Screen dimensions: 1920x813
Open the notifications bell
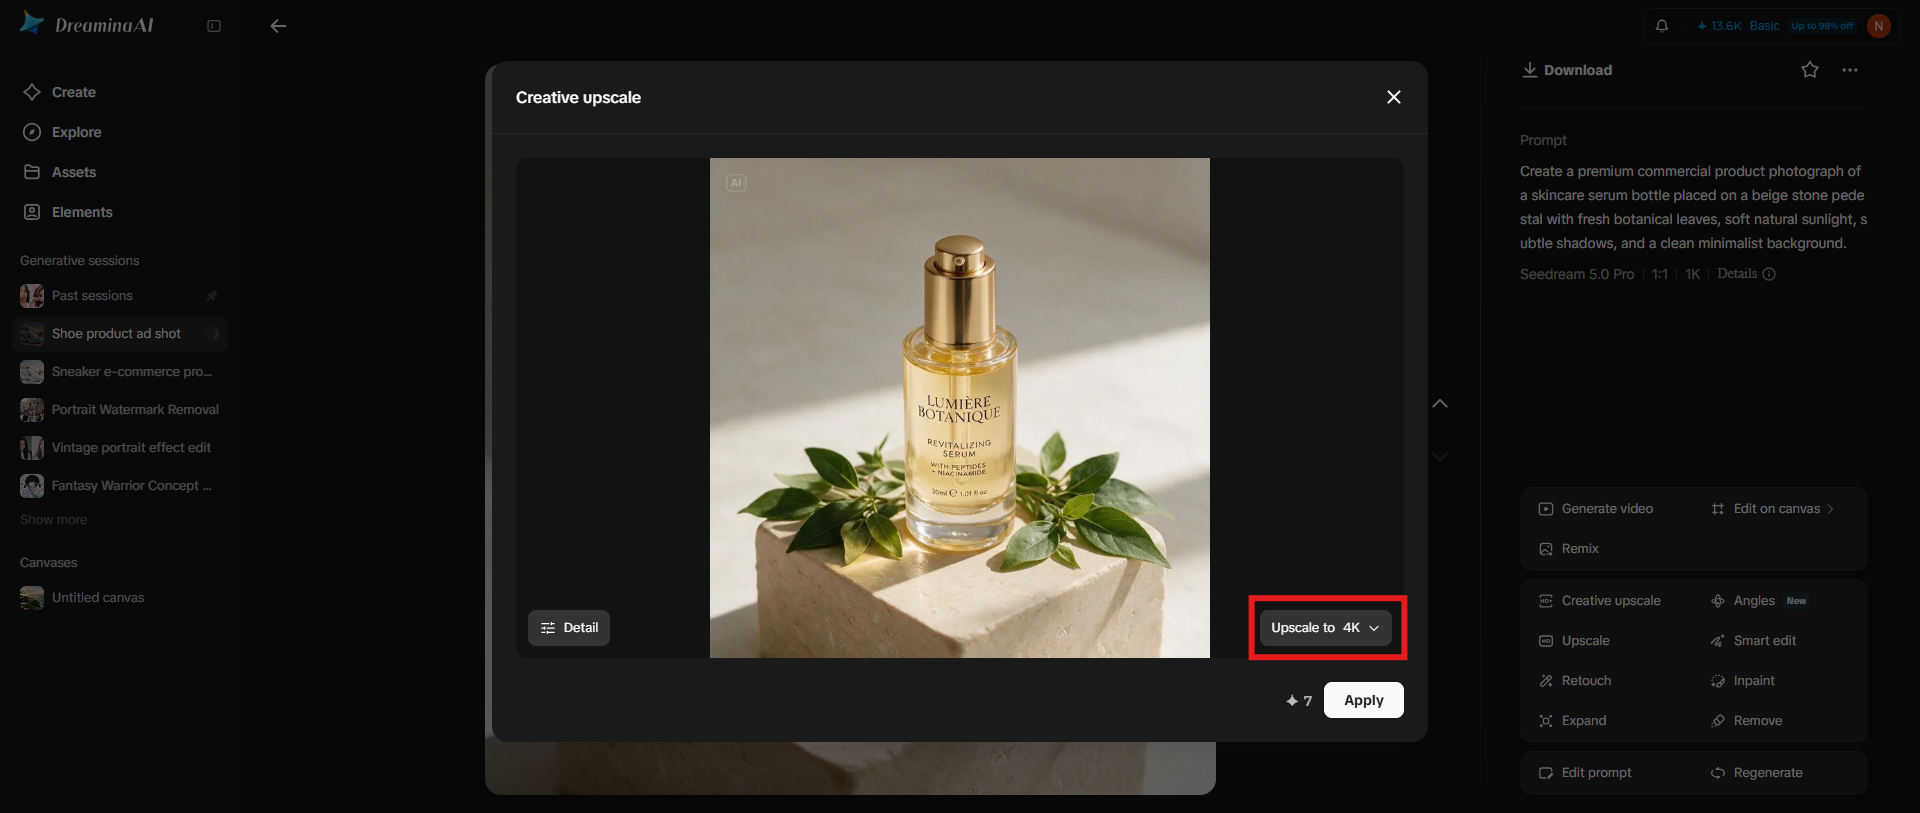click(x=1662, y=26)
